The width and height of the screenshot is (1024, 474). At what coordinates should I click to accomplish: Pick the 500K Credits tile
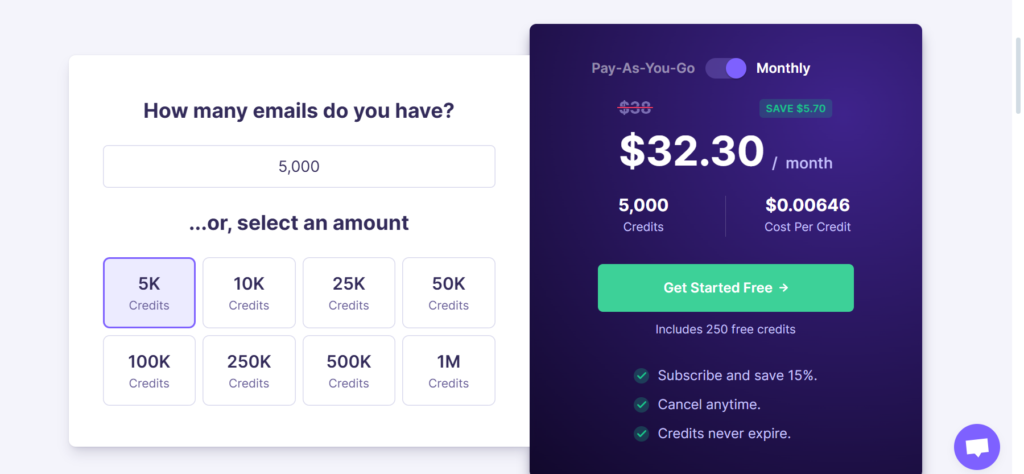[x=349, y=370]
